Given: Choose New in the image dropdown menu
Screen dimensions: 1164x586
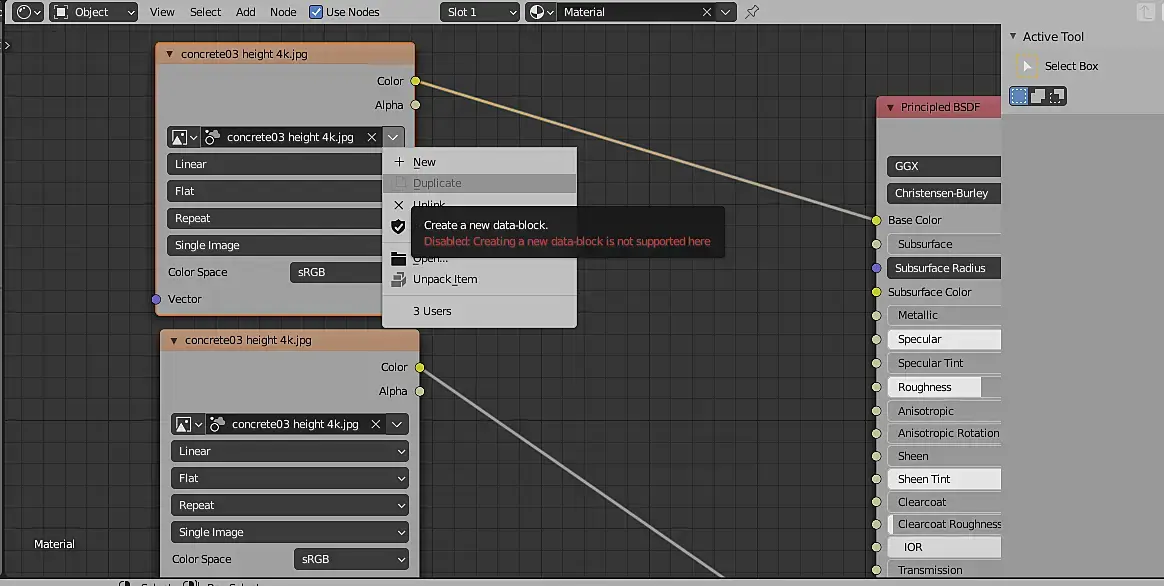Looking at the screenshot, I should (x=479, y=162).
